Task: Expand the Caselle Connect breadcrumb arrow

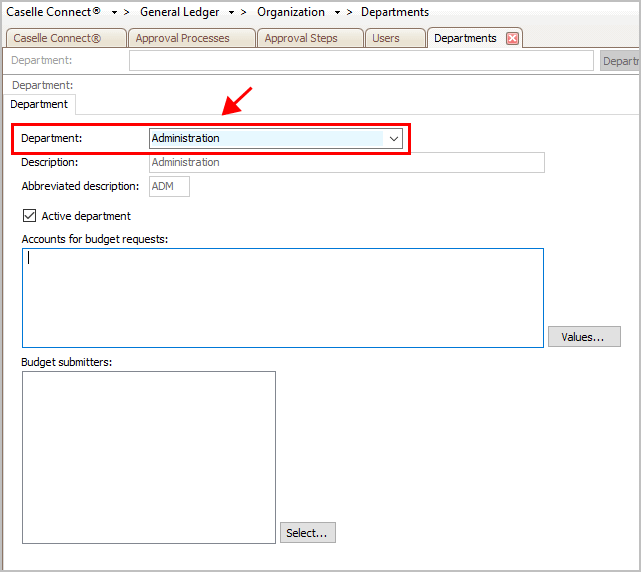Action: coord(114,13)
